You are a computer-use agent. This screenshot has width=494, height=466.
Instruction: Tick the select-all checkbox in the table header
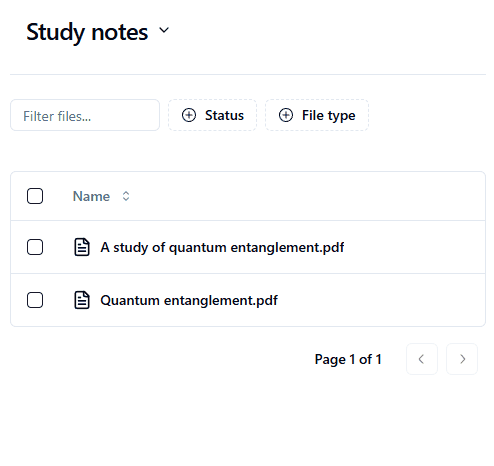[x=35, y=196]
